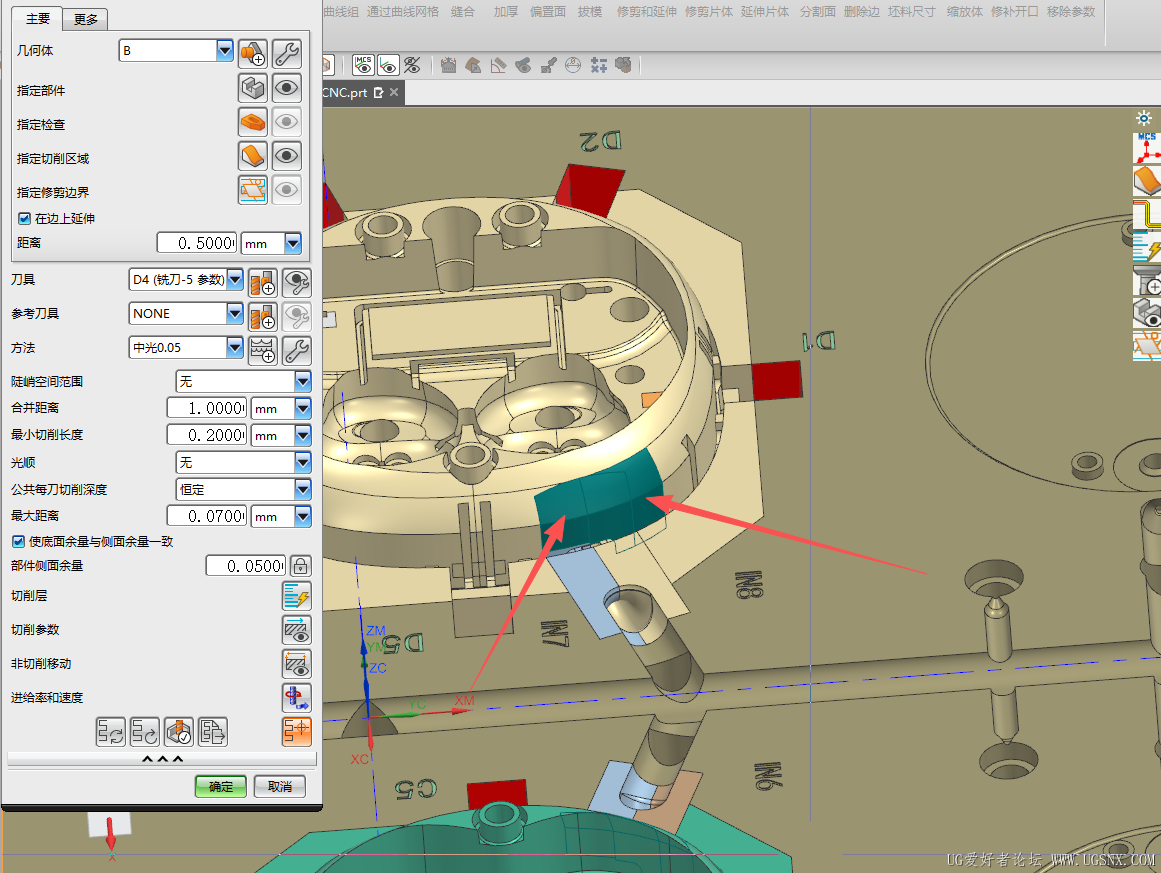Image resolution: width=1161 pixels, height=873 pixels.
Task: Click the MCS icon in right sidebar
Action: [x=1147, y=148]
